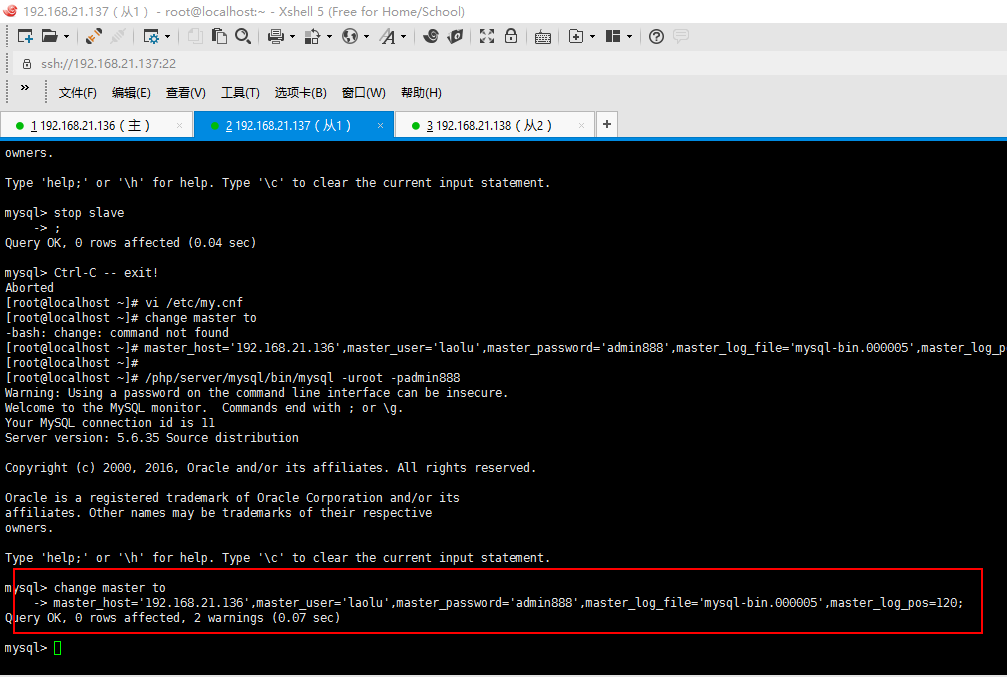This screenshot has height=677, width=1007.
Task: Add a new tab with plus button
Action: click(606, 125)
